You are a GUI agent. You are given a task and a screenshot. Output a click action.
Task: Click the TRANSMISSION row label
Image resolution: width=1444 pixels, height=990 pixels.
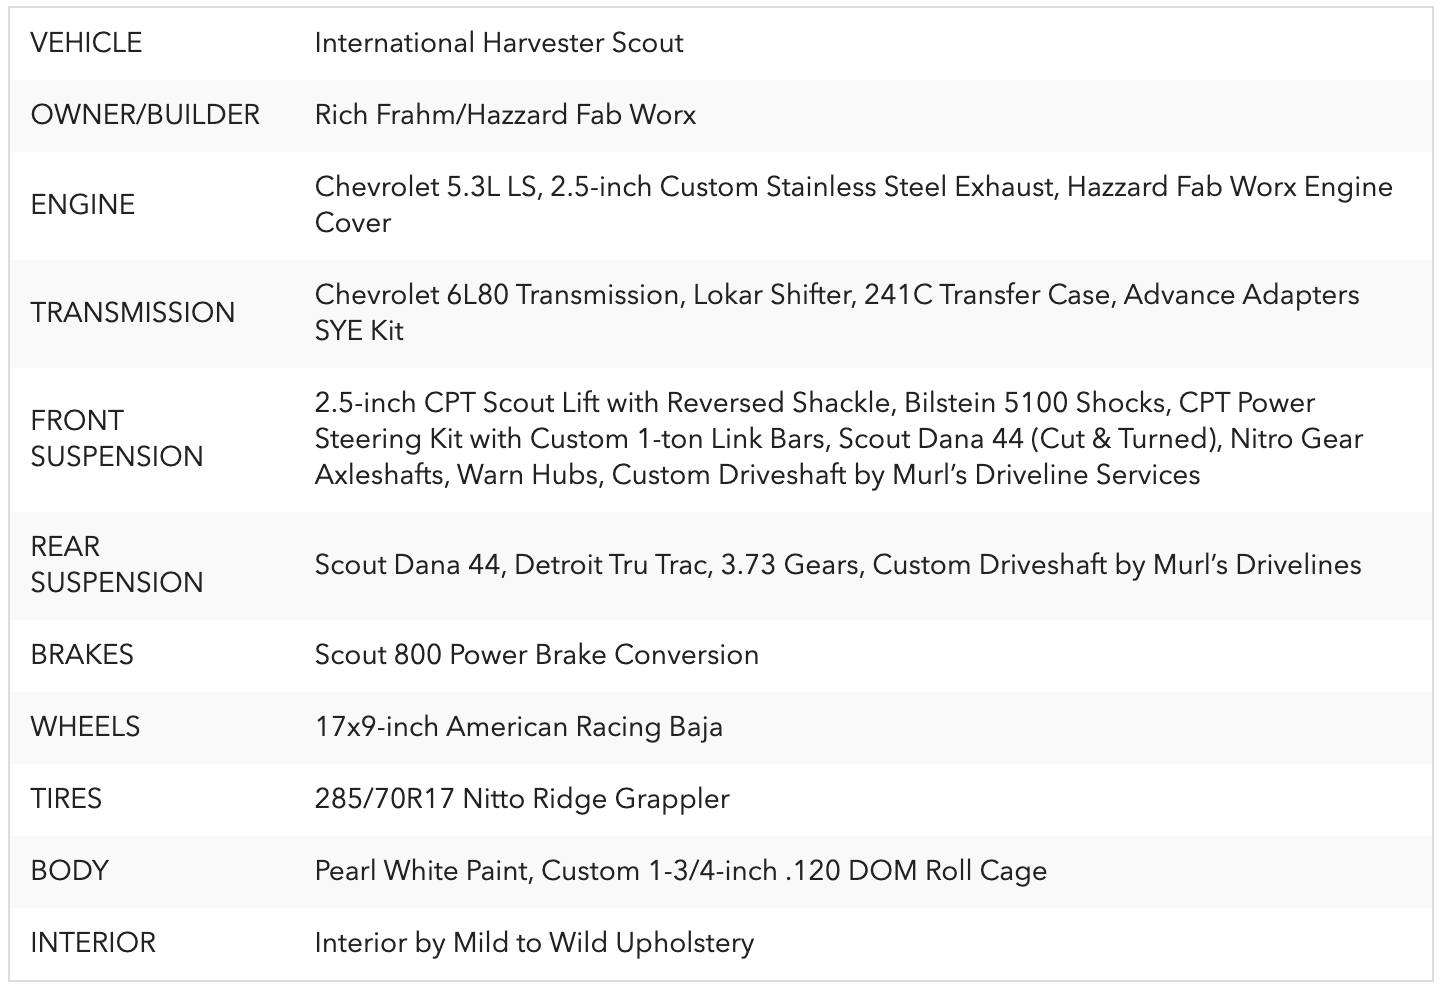tap(133, 313)
